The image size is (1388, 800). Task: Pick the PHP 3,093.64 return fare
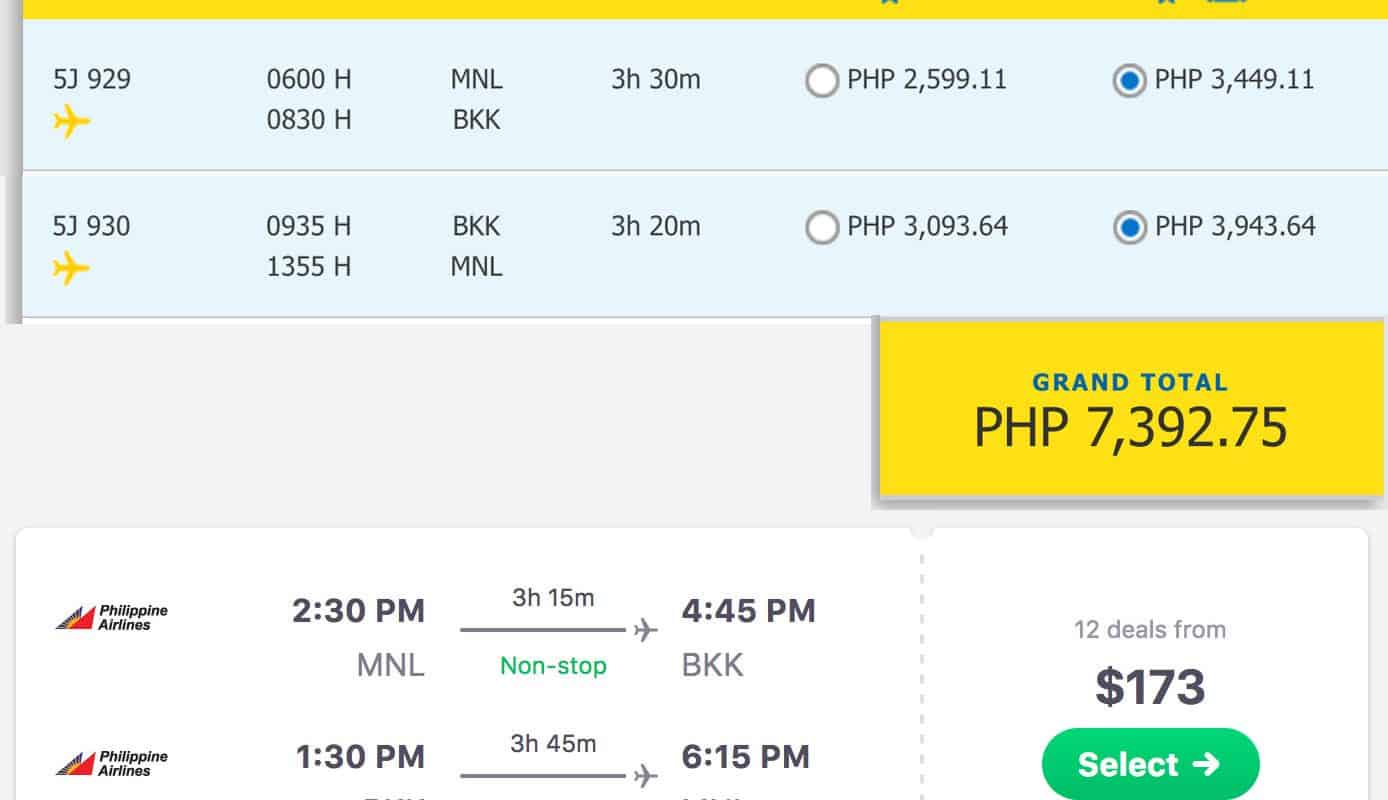pyautogui.click(x=821, y=228)
